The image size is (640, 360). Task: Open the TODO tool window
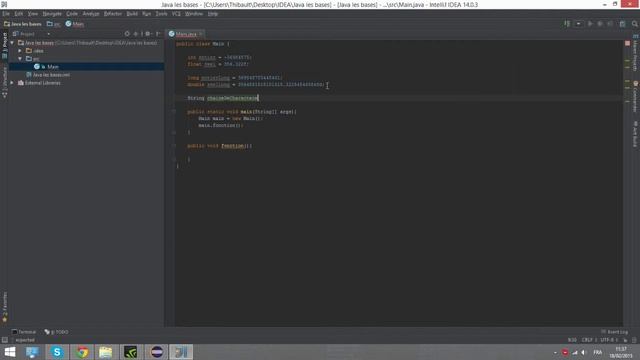click(56, 332)
